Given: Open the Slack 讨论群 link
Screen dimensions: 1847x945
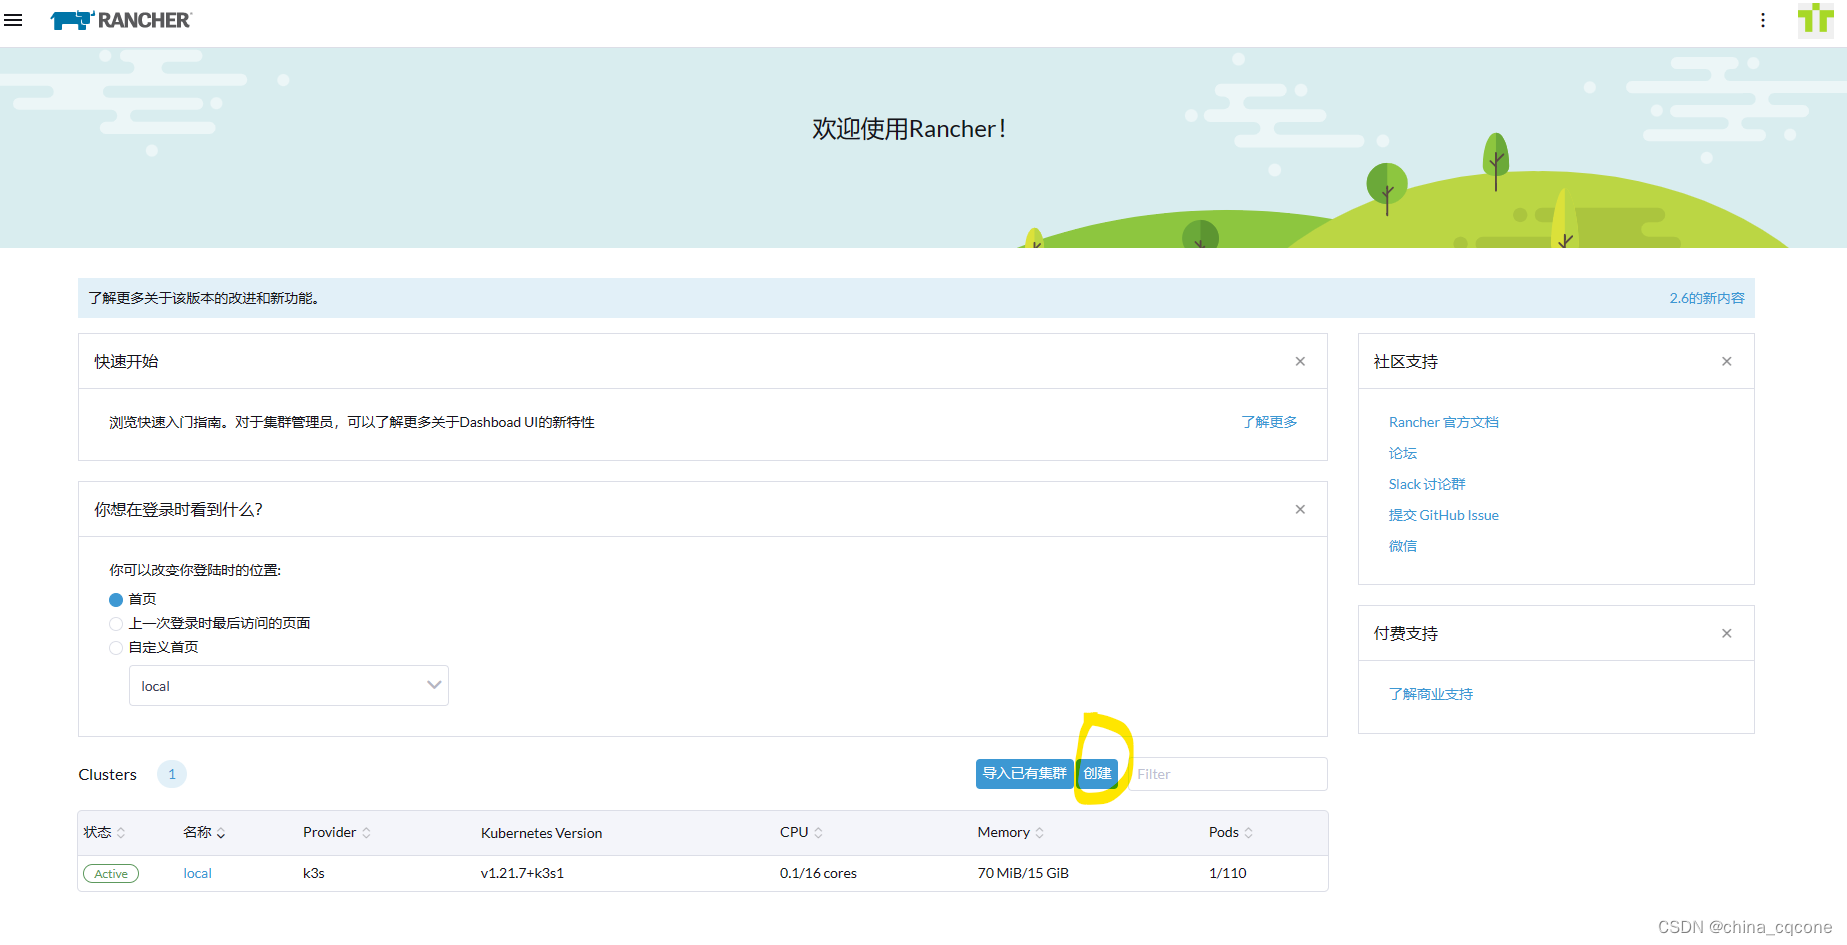Looking at the screenshot, I should click(1427, 484).
